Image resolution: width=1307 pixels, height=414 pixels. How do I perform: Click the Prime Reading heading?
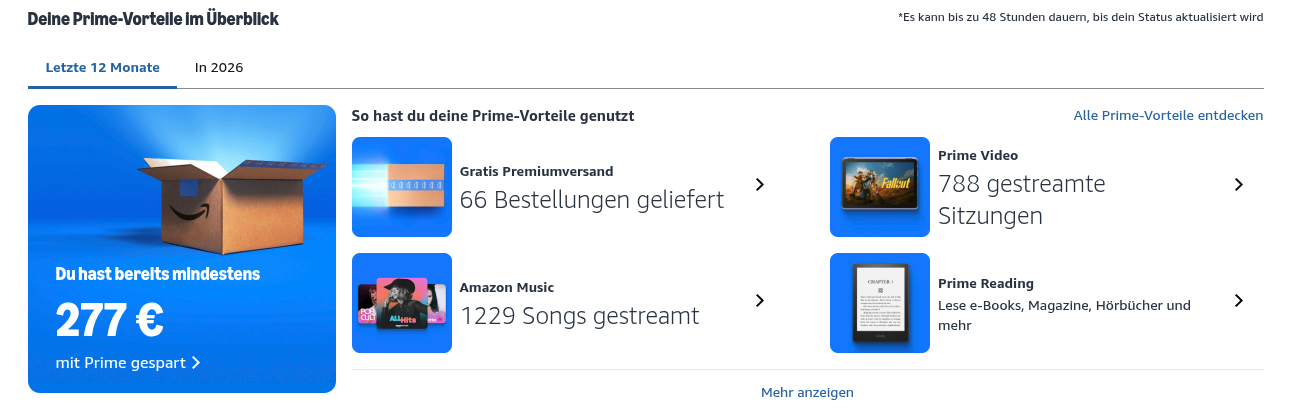(x=986, y=283)
